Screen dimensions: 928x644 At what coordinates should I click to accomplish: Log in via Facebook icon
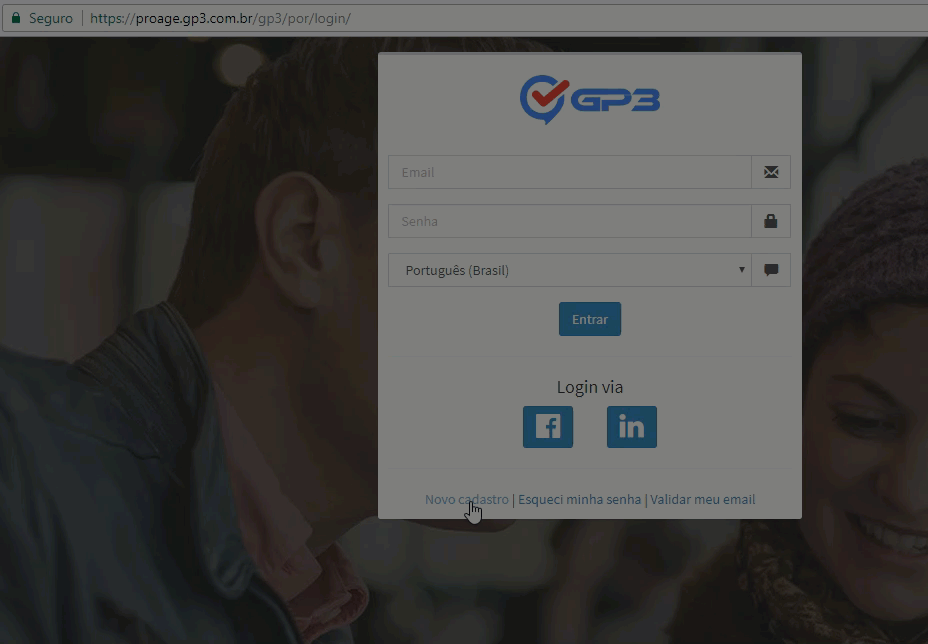[x=547, y=427]
